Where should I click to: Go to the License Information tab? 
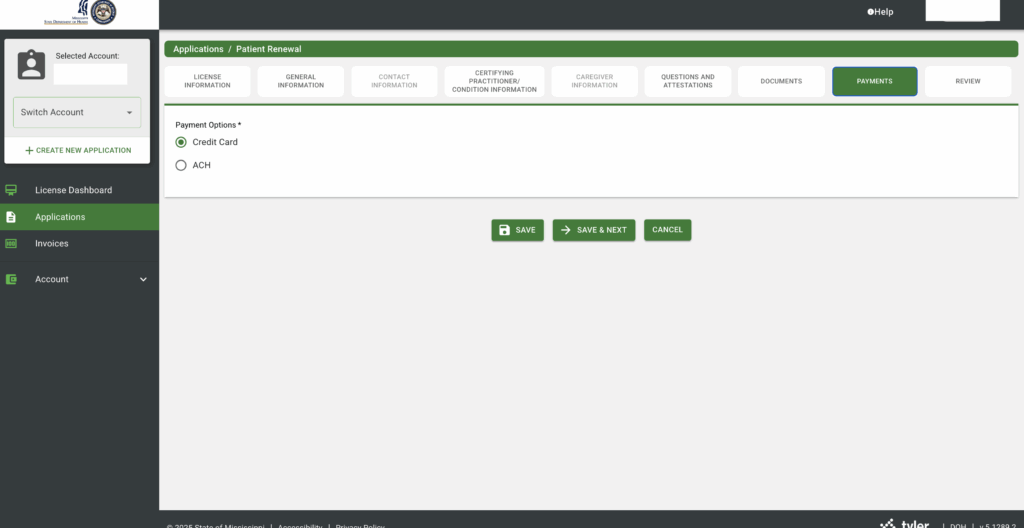coord(207,81)
